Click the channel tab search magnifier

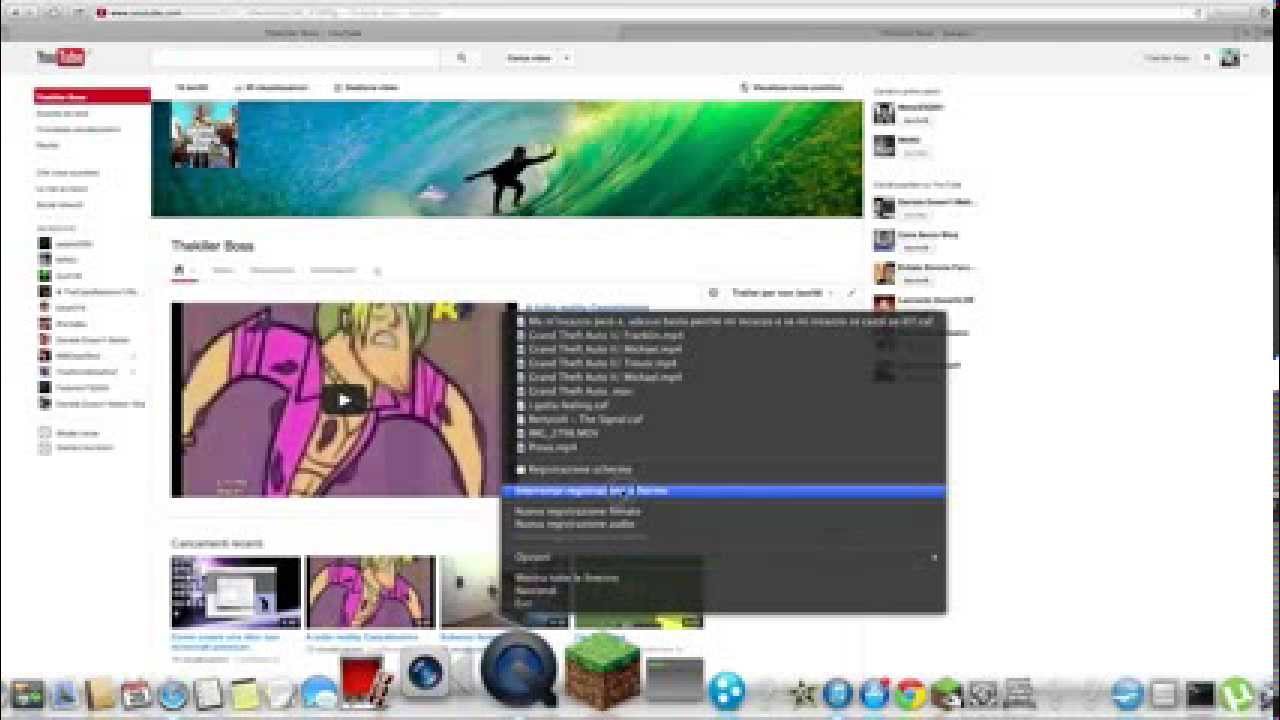tap(377, 271)
